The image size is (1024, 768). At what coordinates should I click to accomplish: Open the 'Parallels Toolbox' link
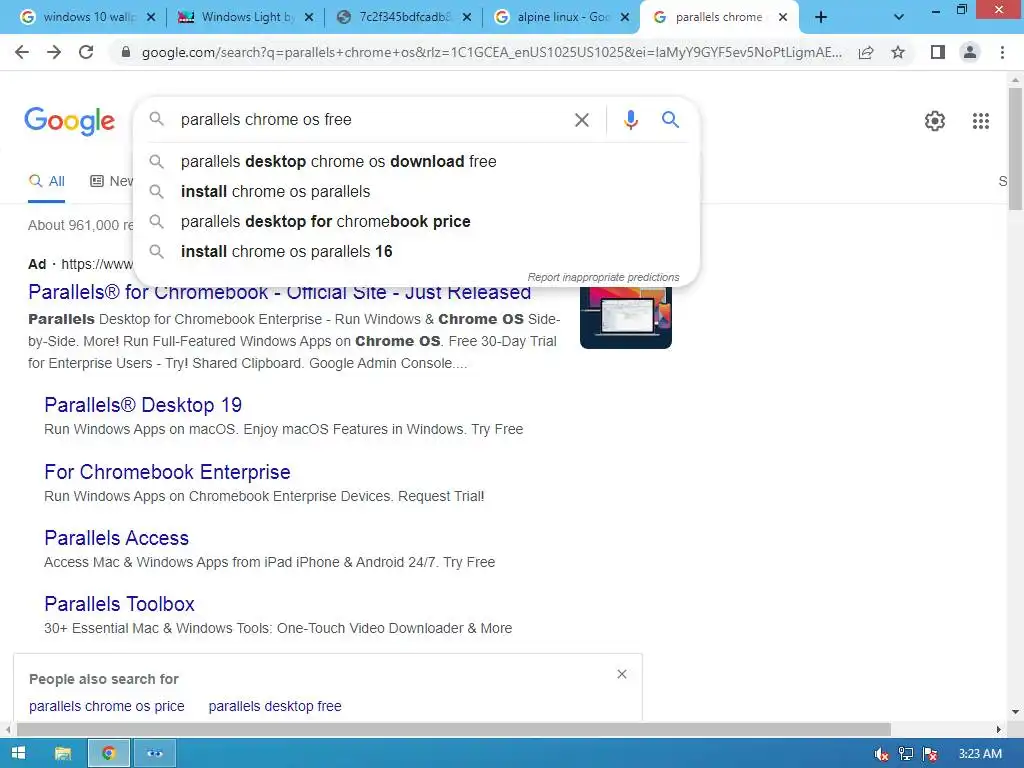(x=120, y=604)
